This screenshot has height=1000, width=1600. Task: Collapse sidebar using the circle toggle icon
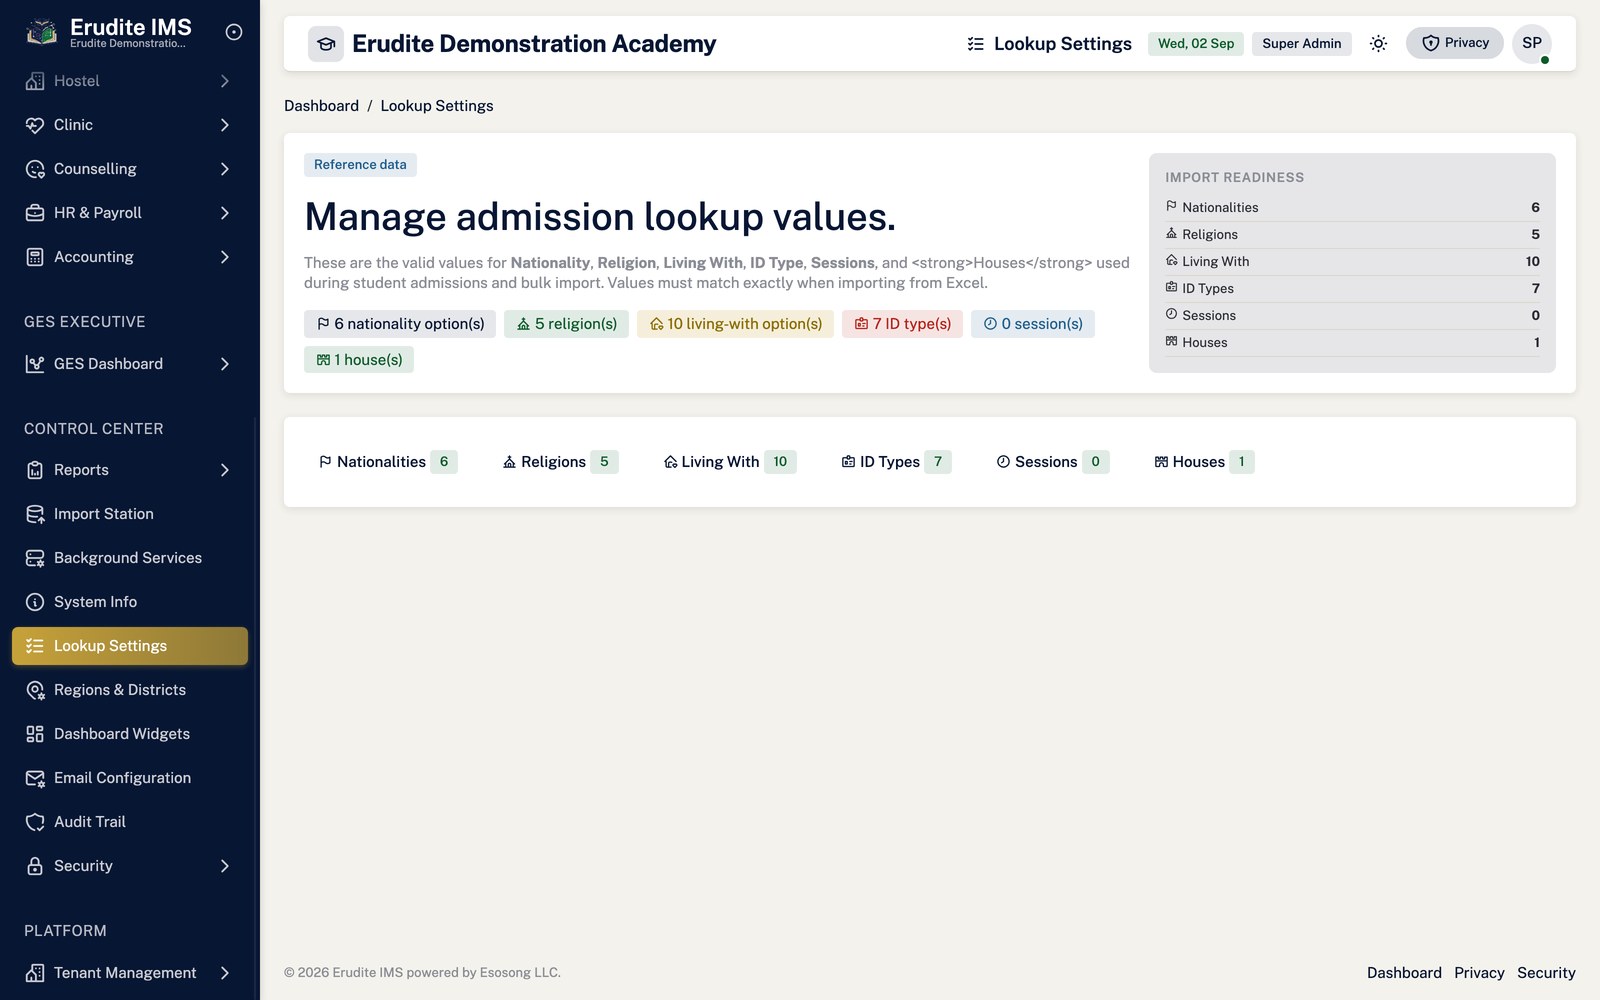click(x=234, y=32)
